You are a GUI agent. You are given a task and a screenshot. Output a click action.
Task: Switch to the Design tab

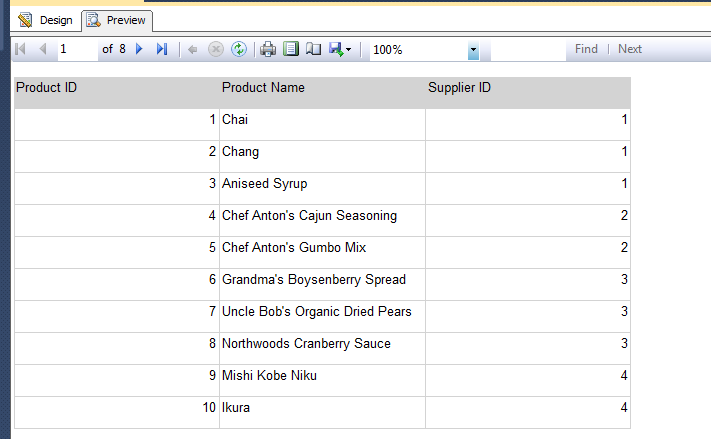click(x=46, y=20)
